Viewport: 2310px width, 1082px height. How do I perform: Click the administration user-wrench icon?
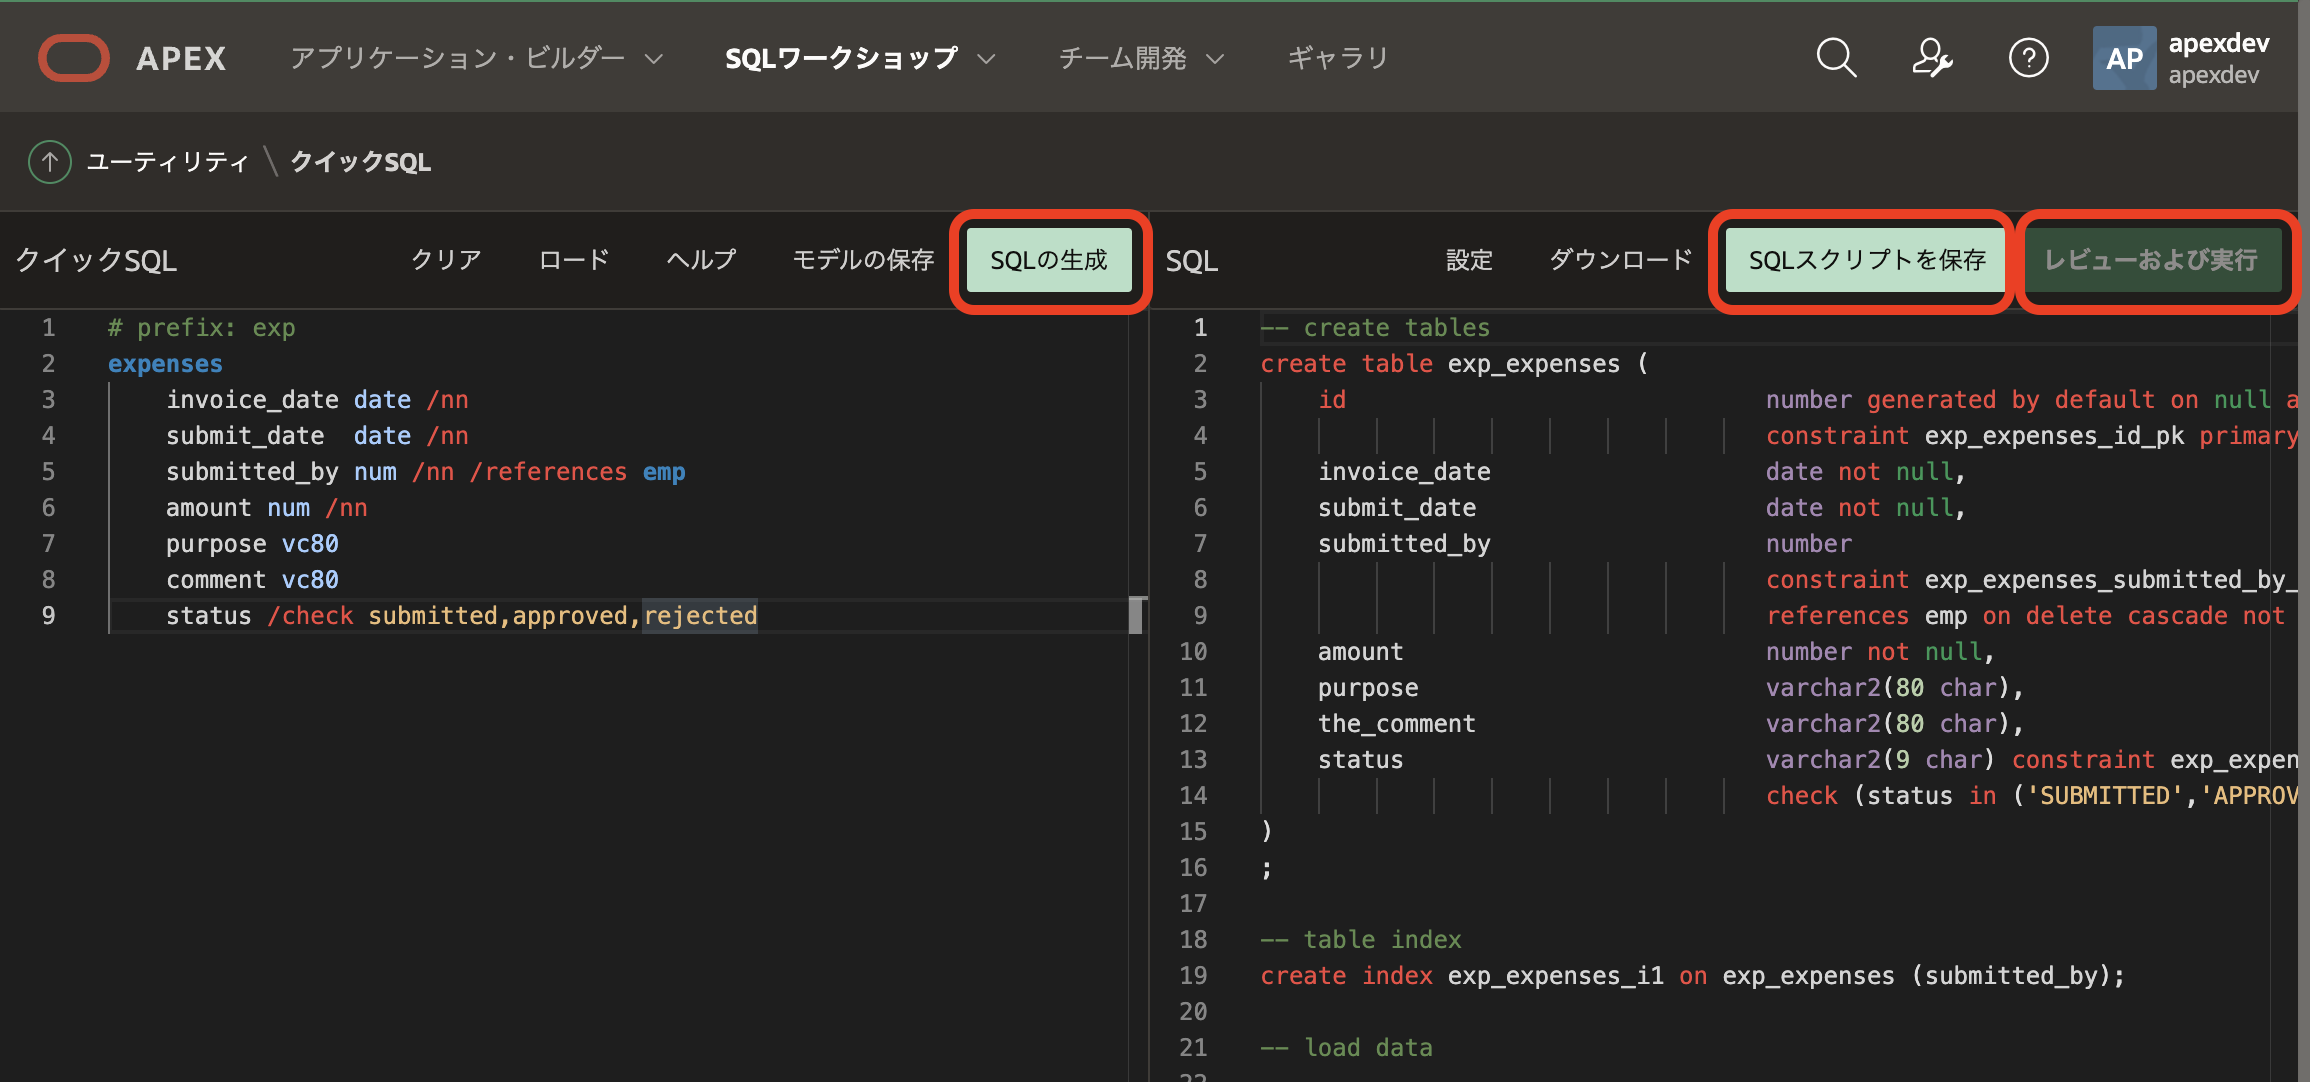(x=1932, y=58)
